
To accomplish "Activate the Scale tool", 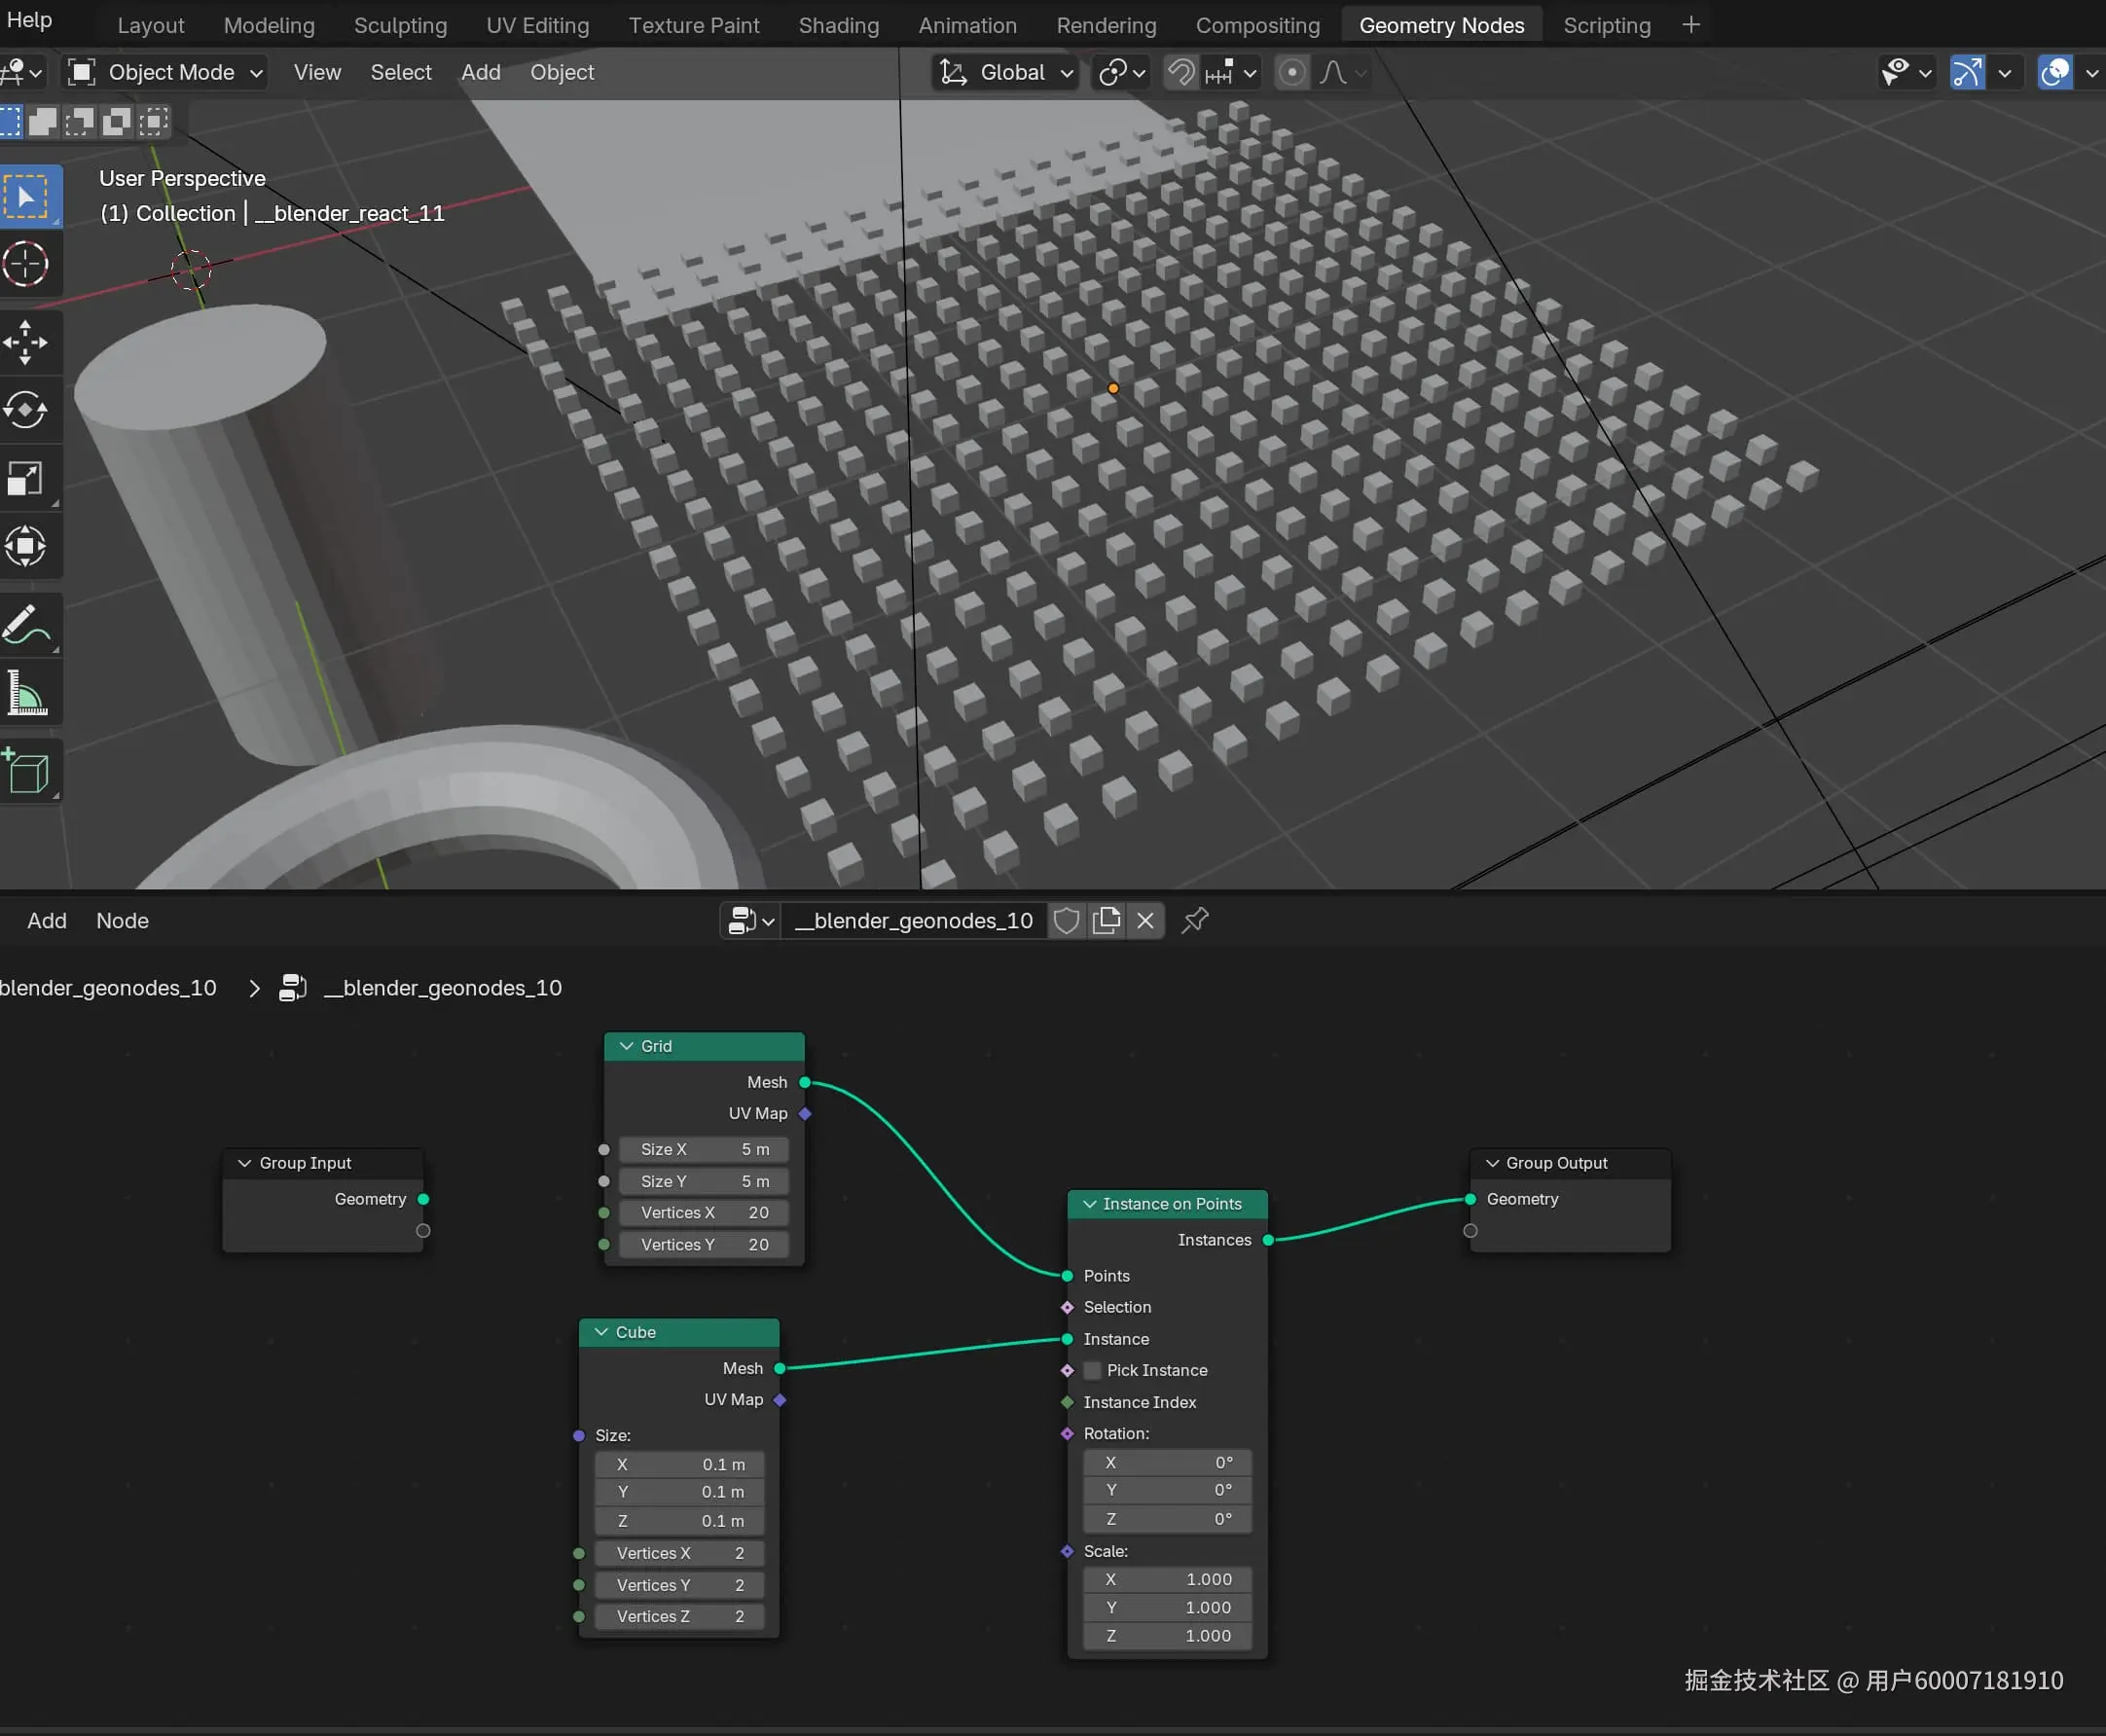I will 26,478.
